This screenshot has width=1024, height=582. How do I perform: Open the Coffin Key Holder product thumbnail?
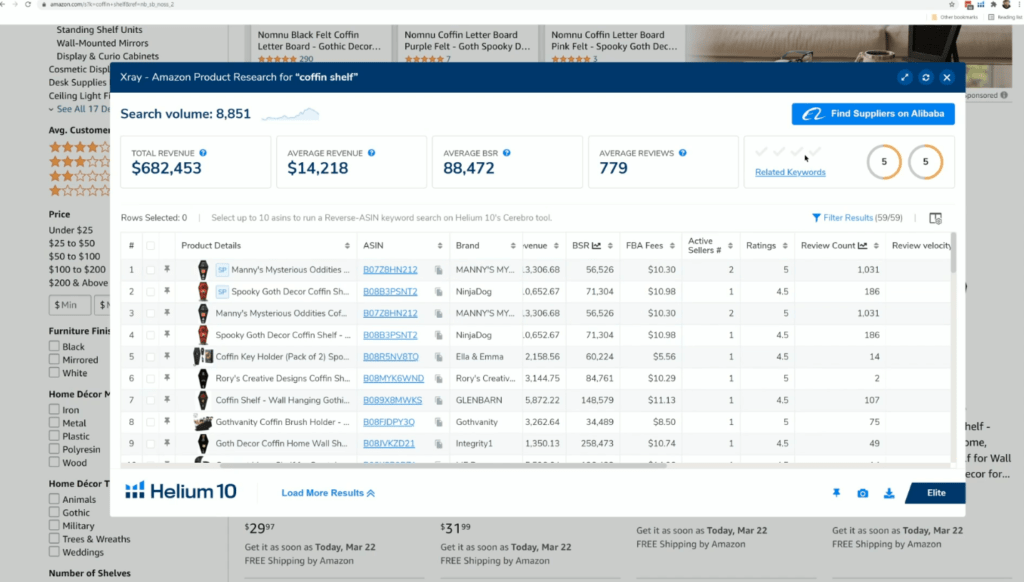coord(203,357)
